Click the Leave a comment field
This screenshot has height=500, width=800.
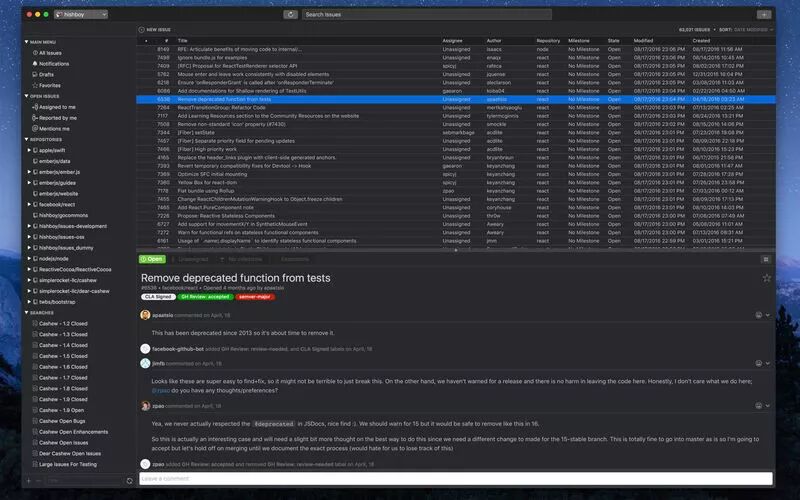tap(456, 479)
